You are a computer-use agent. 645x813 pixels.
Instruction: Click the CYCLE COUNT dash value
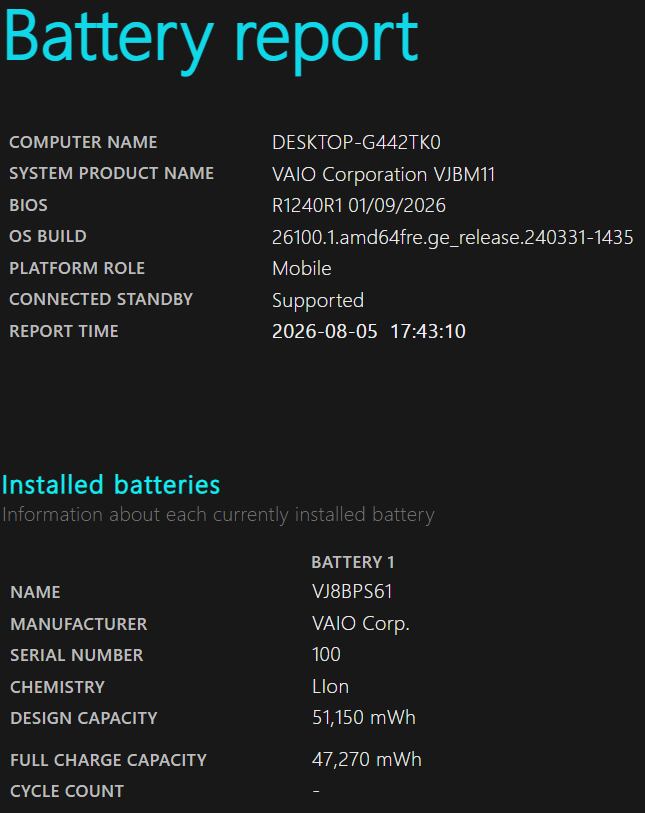point(316,791)
